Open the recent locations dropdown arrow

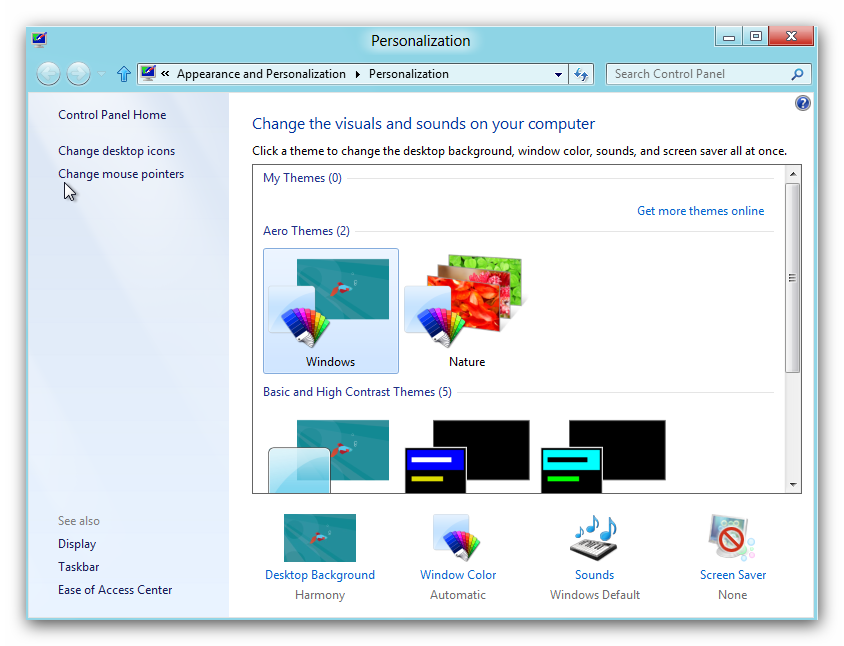101,74
